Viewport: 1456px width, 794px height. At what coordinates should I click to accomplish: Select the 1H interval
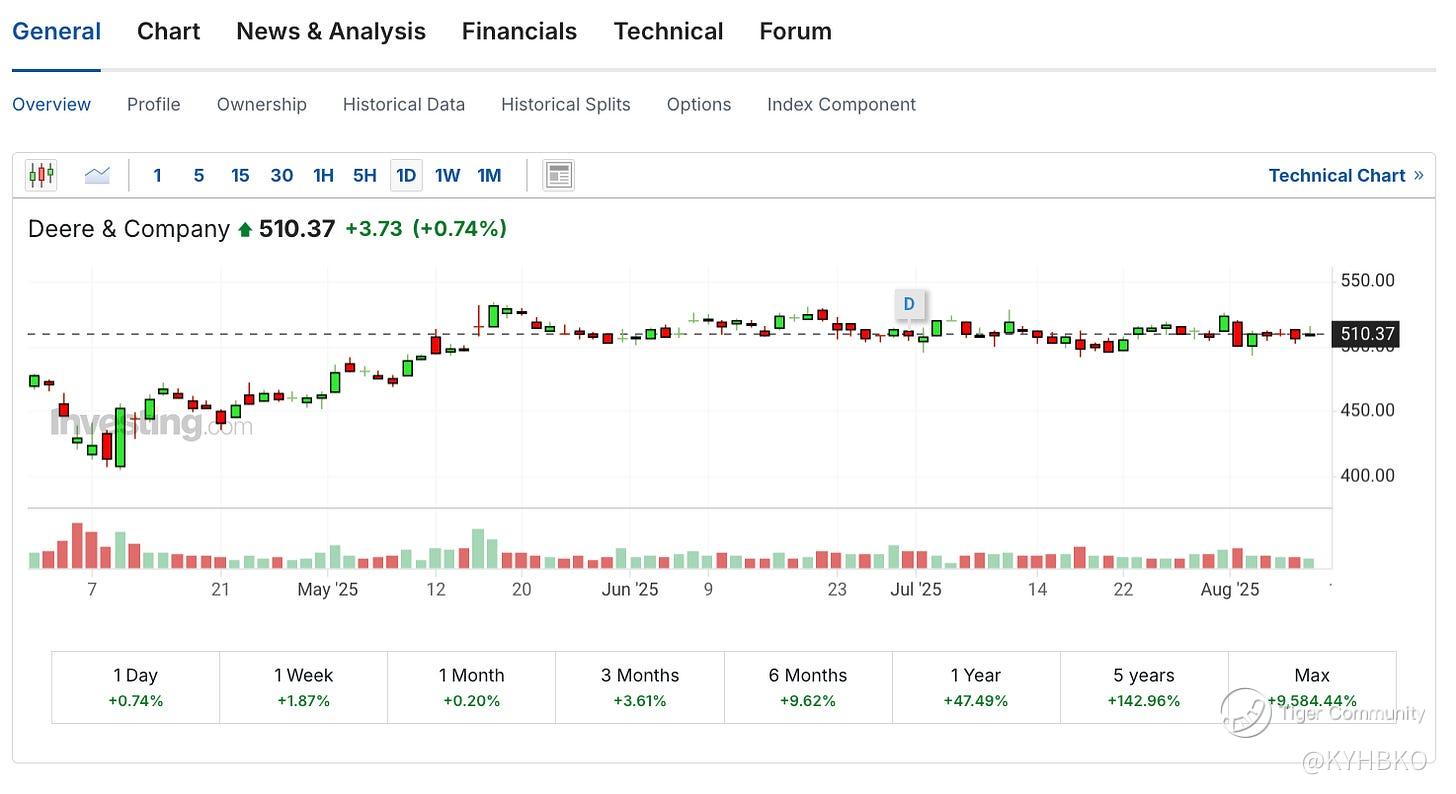[x=323, y=175]
